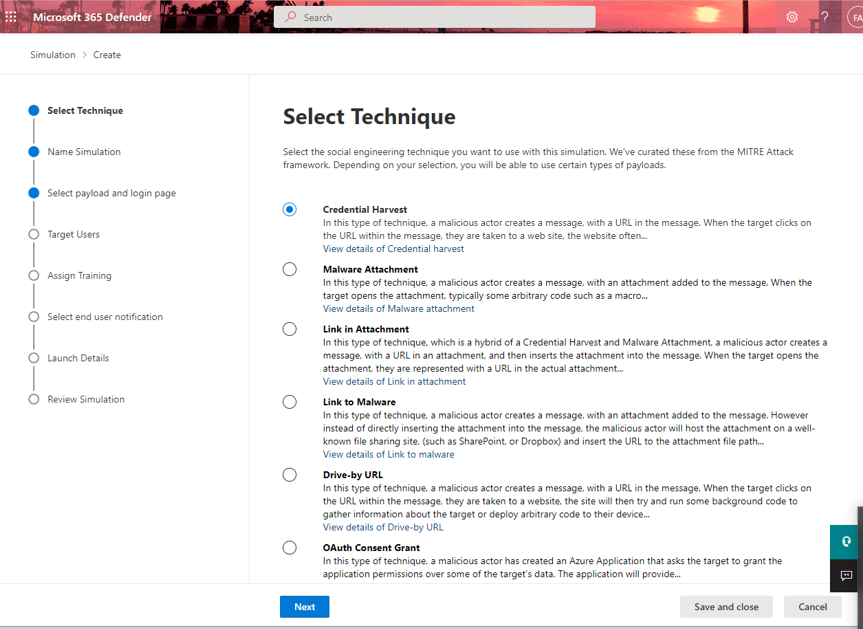Give feedback using the speech bubble icon
863x629 pixels.
(x=845, y=576)
